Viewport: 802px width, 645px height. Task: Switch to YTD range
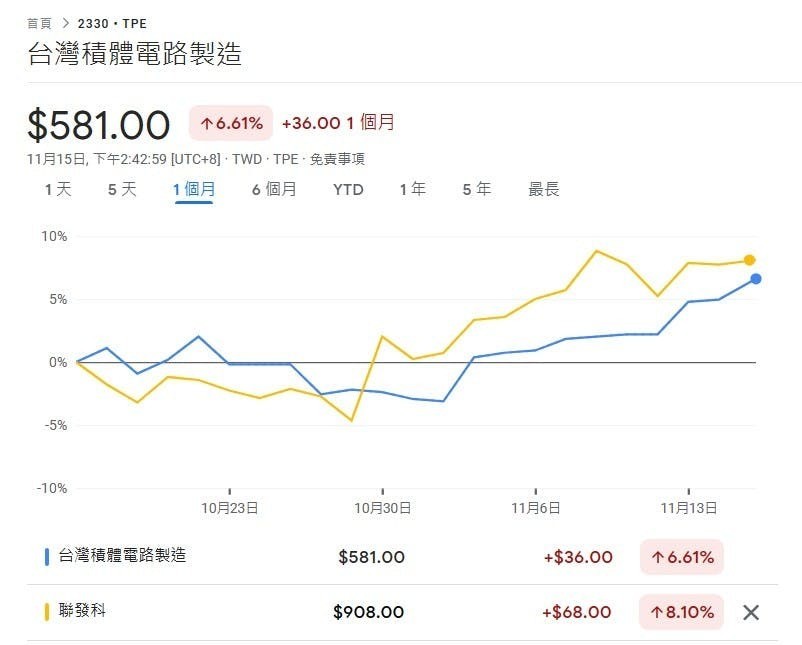(348, 190)
